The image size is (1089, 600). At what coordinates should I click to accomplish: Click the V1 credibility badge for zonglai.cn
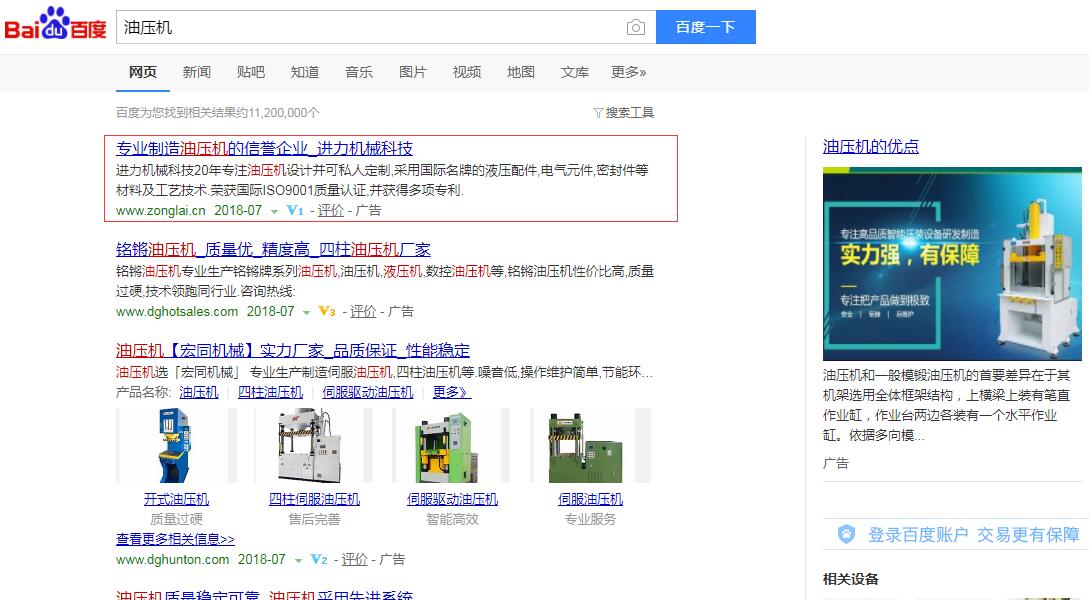pyautogui.click(x=295, y=210)
